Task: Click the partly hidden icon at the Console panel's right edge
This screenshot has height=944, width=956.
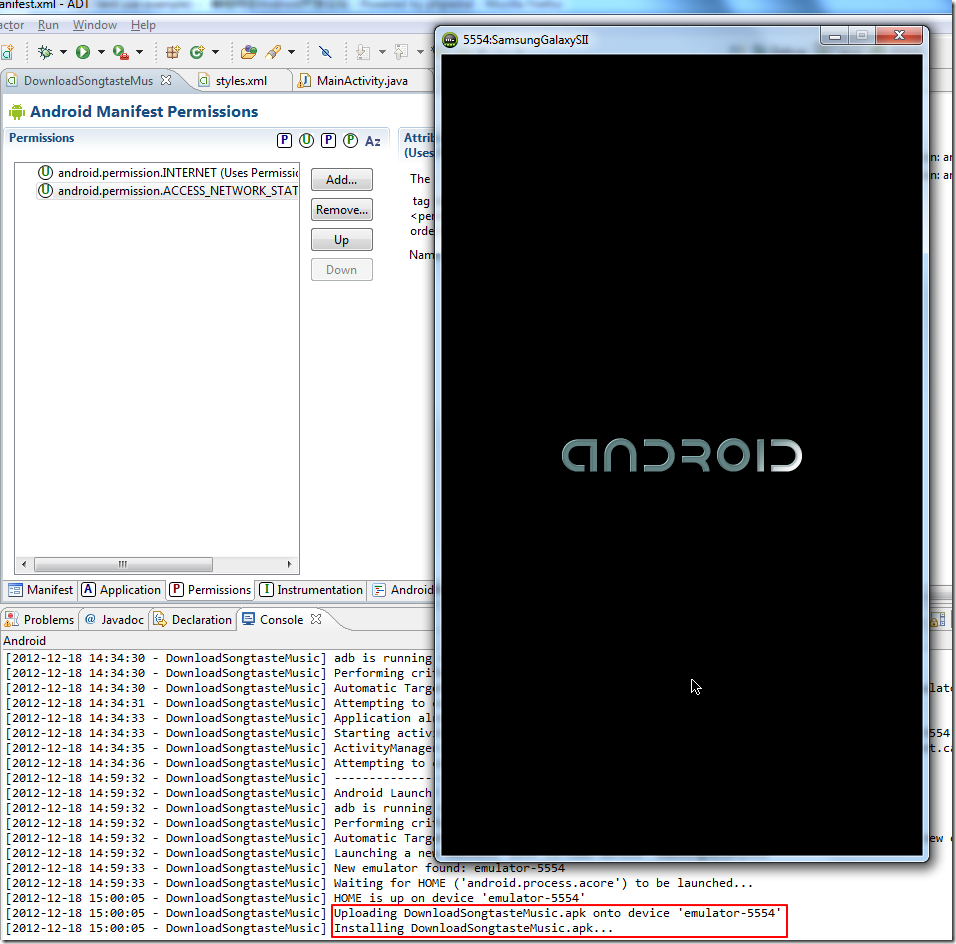Action: [x=938, y=620]
